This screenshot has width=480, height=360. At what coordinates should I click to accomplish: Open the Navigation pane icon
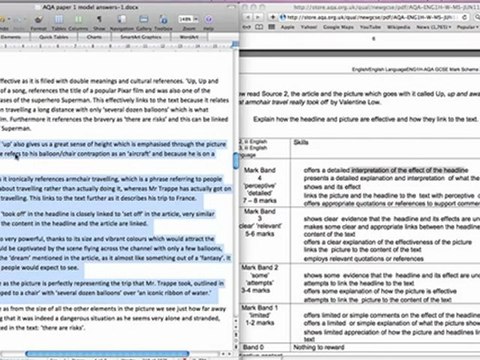tap(122, 20)
